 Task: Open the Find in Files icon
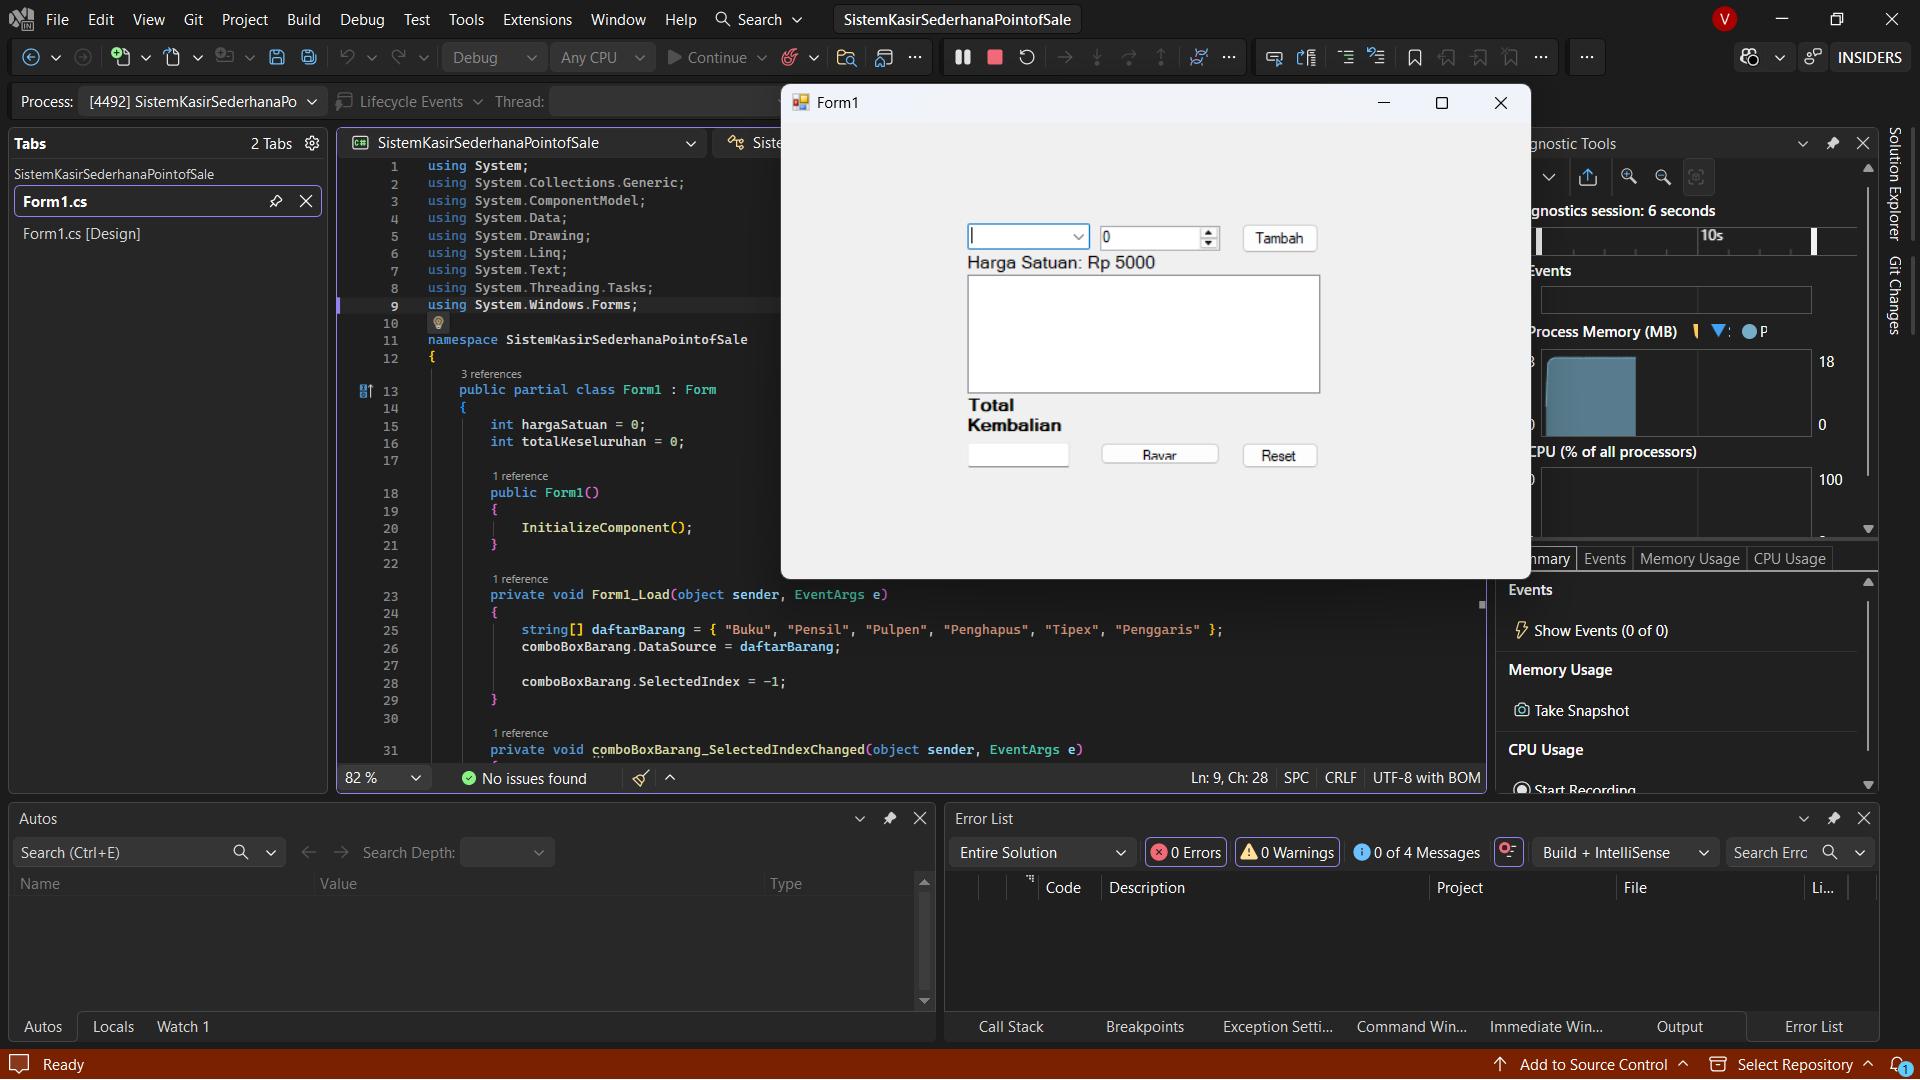(846, 58)
